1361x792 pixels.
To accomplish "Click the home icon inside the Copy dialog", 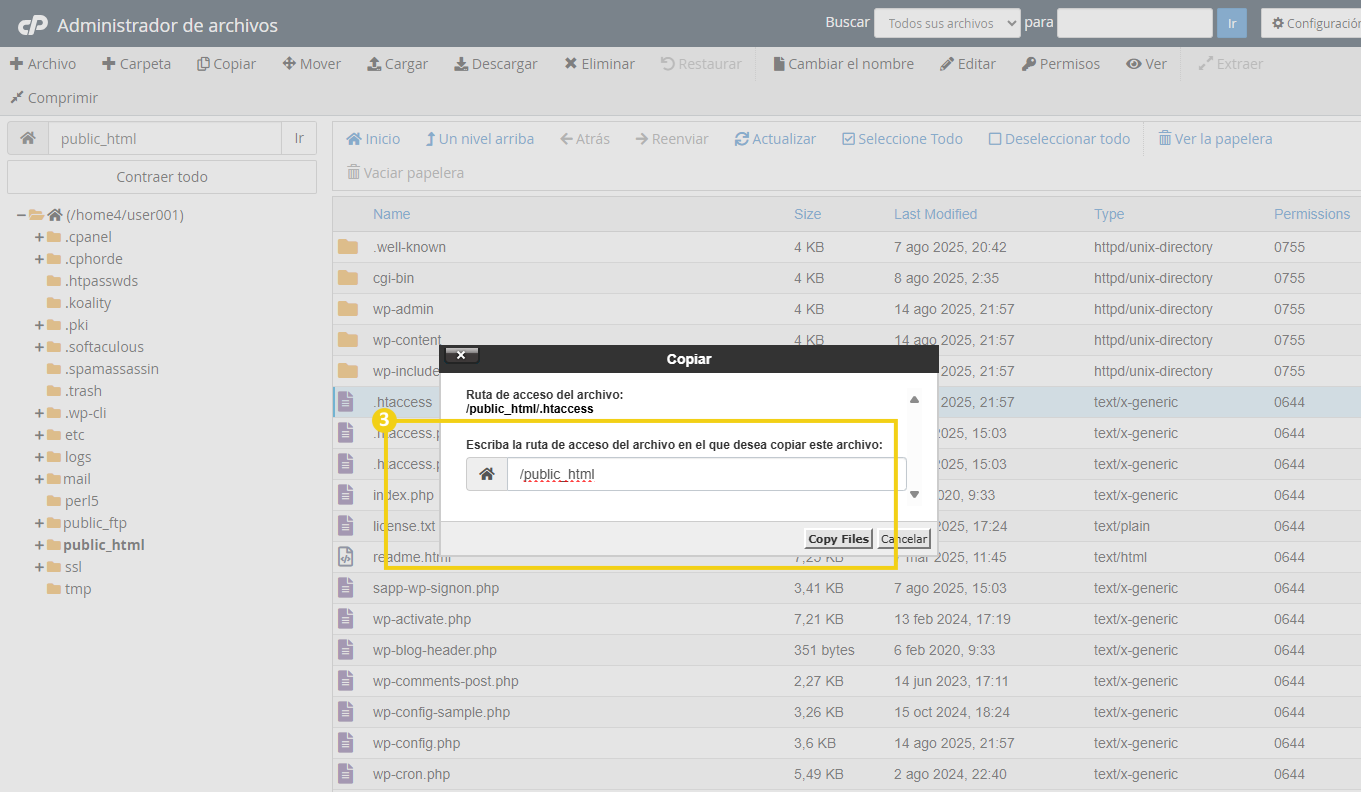I will pos(487,473).
